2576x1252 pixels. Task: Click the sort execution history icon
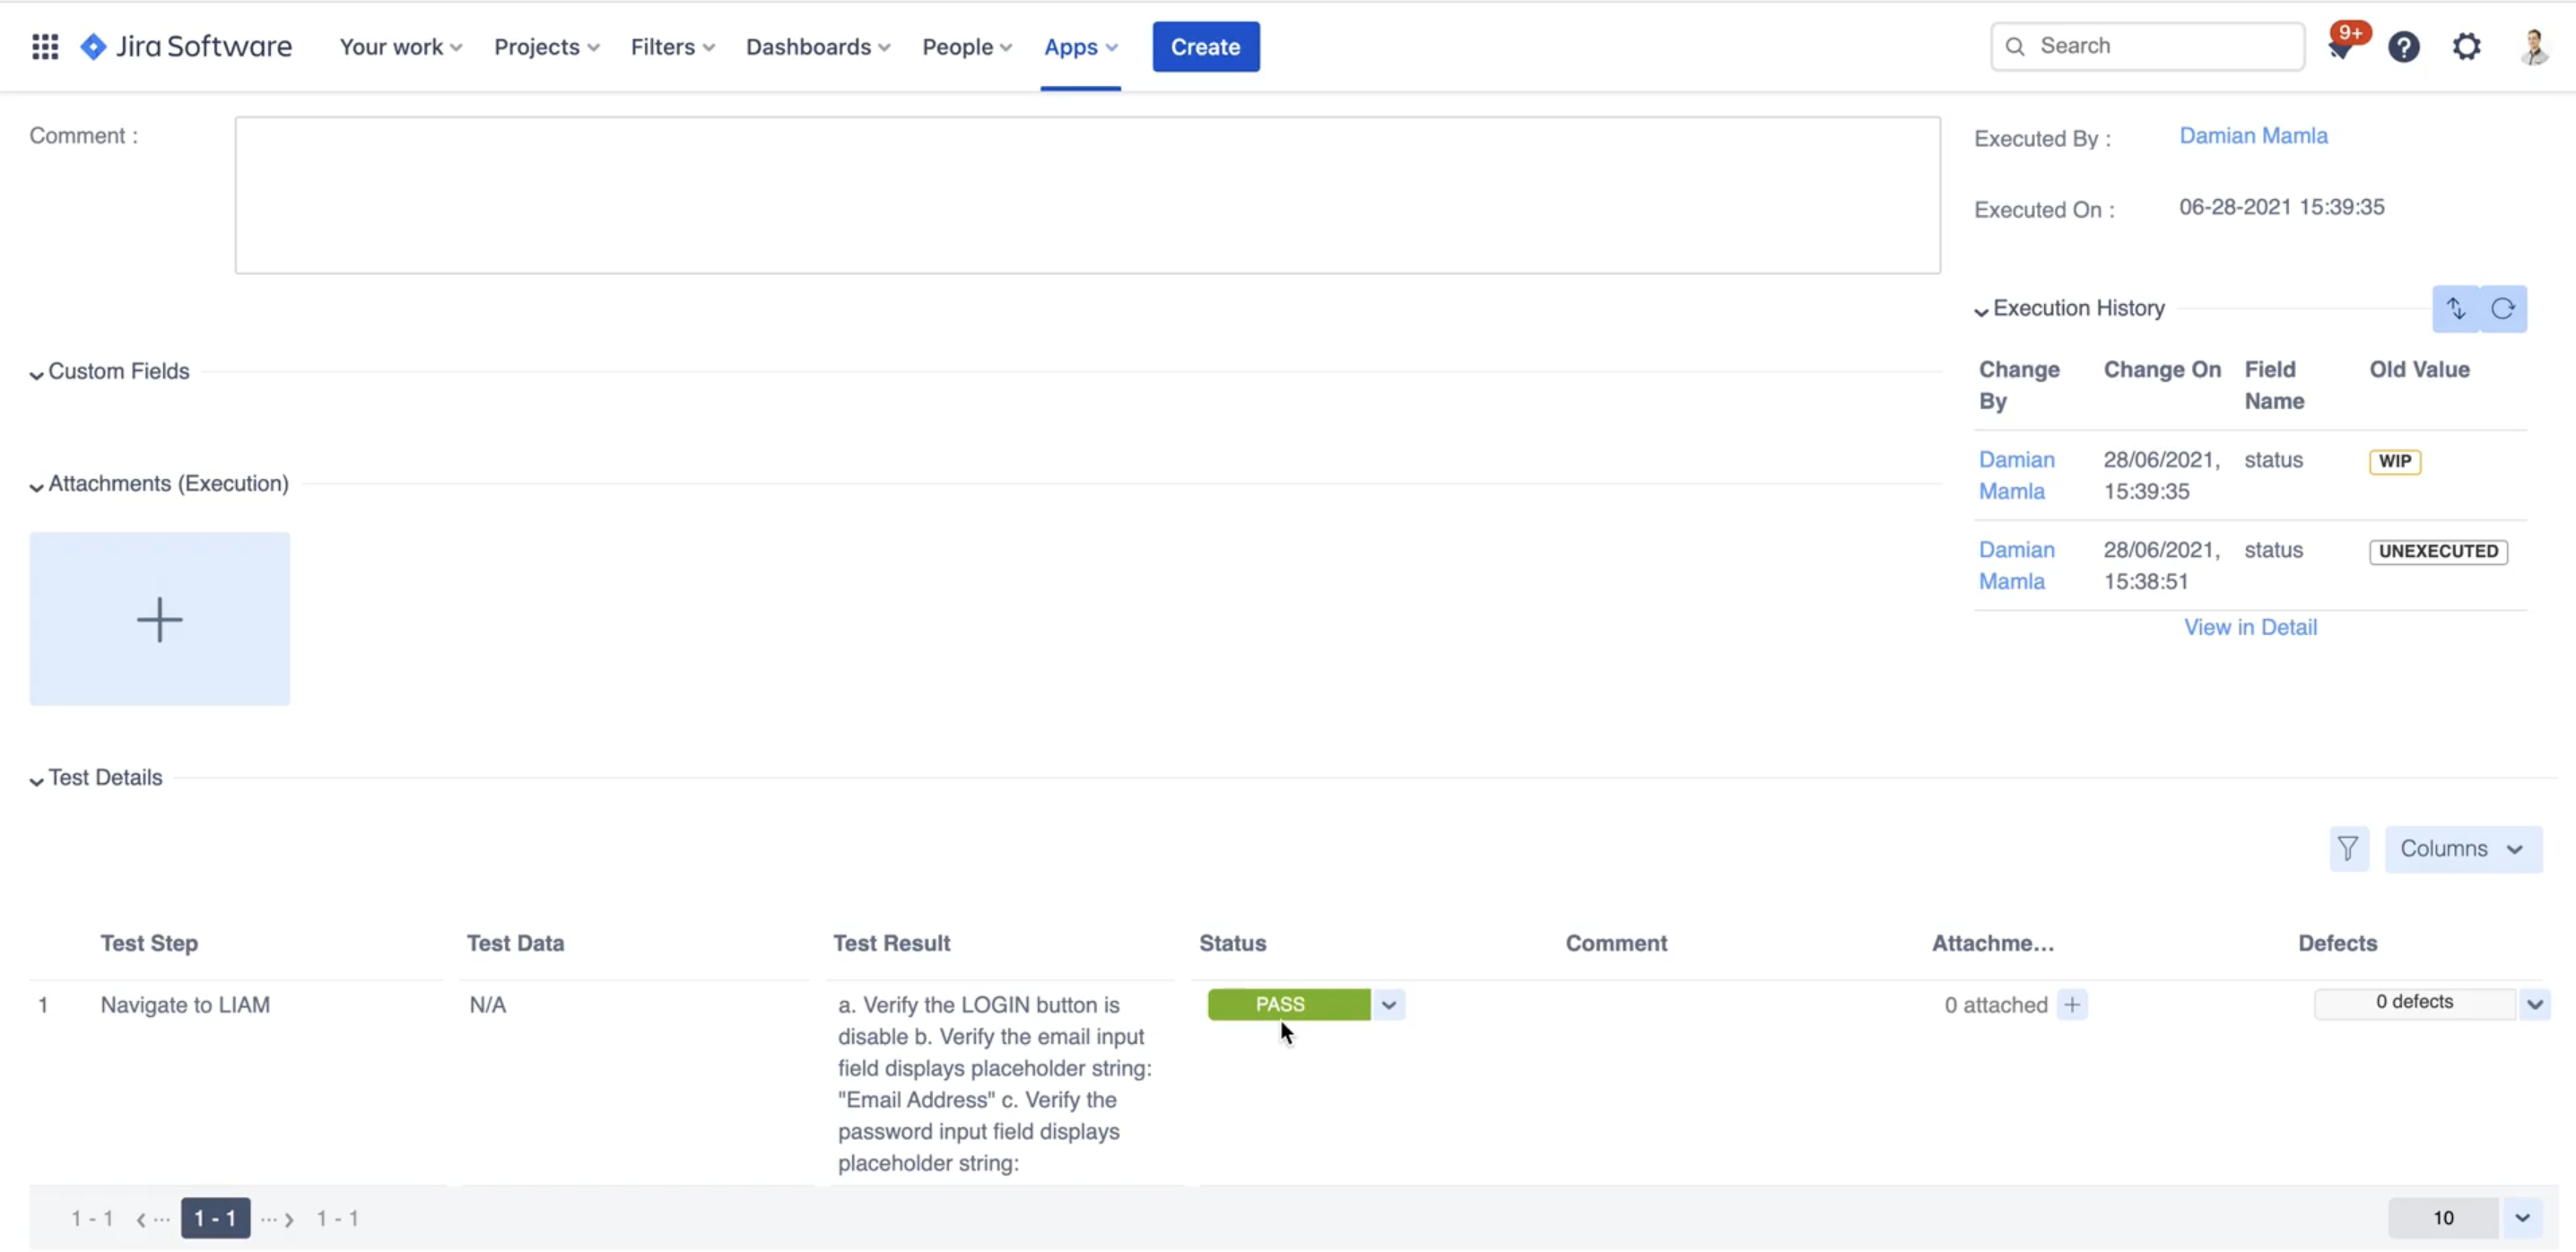point(2456,309)
